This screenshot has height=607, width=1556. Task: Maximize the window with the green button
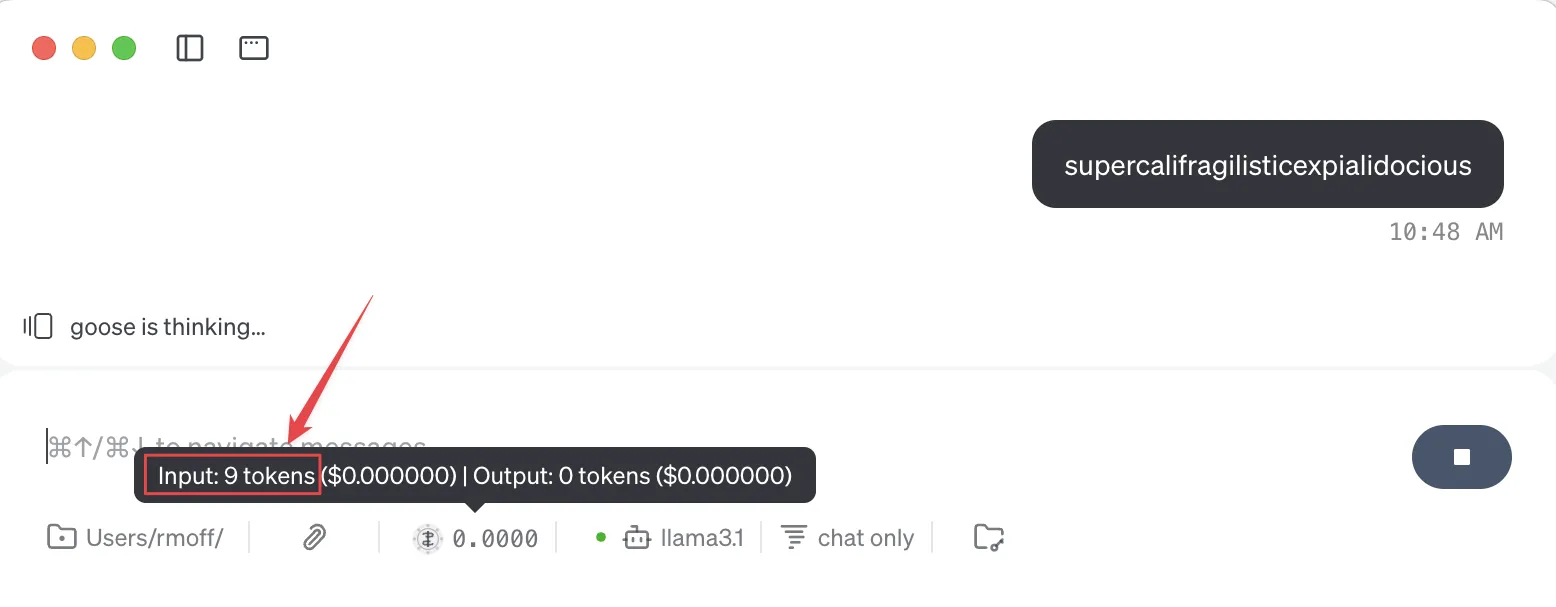[x=124, y=48]
